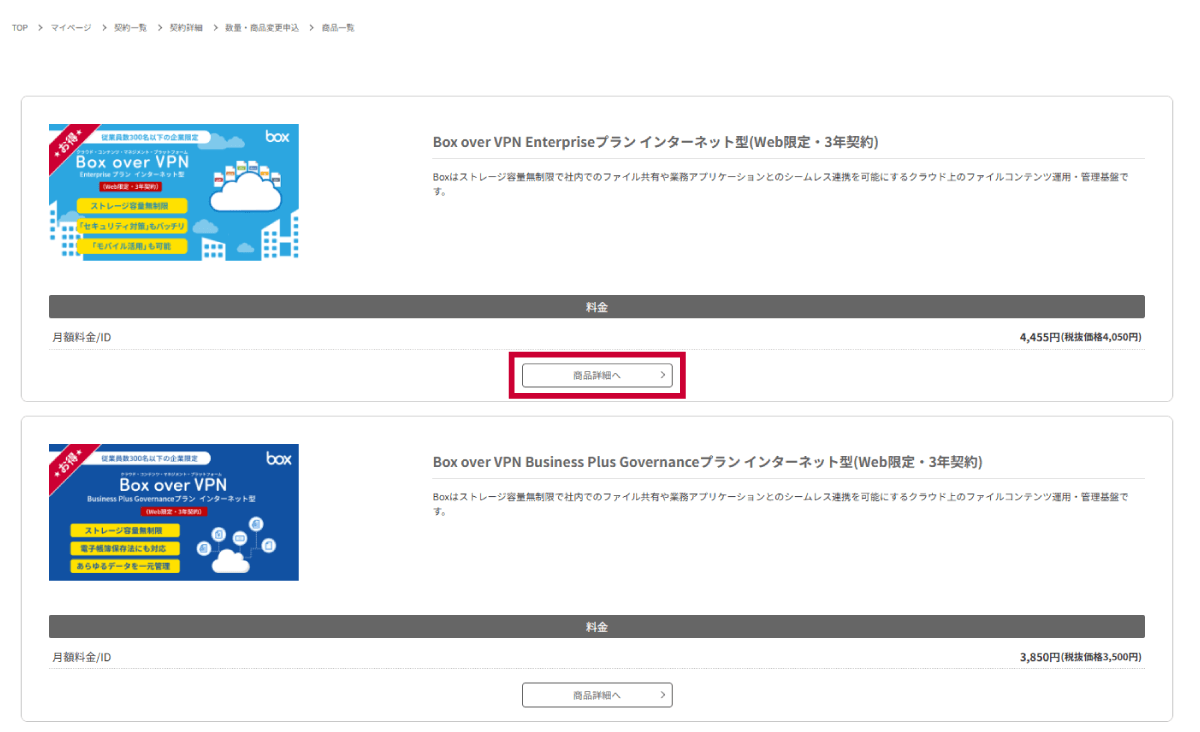Viewport: 1200px width, 732px height.
Task: Select the Box over VPN Enterprise plan title
Action: click(x=656, y=142)
